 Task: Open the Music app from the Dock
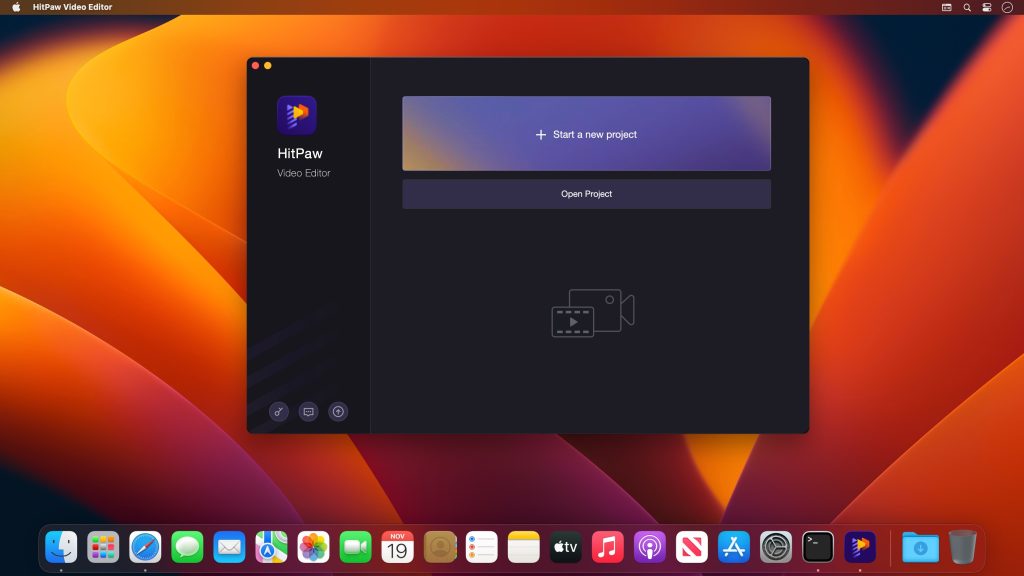[607, 547]
